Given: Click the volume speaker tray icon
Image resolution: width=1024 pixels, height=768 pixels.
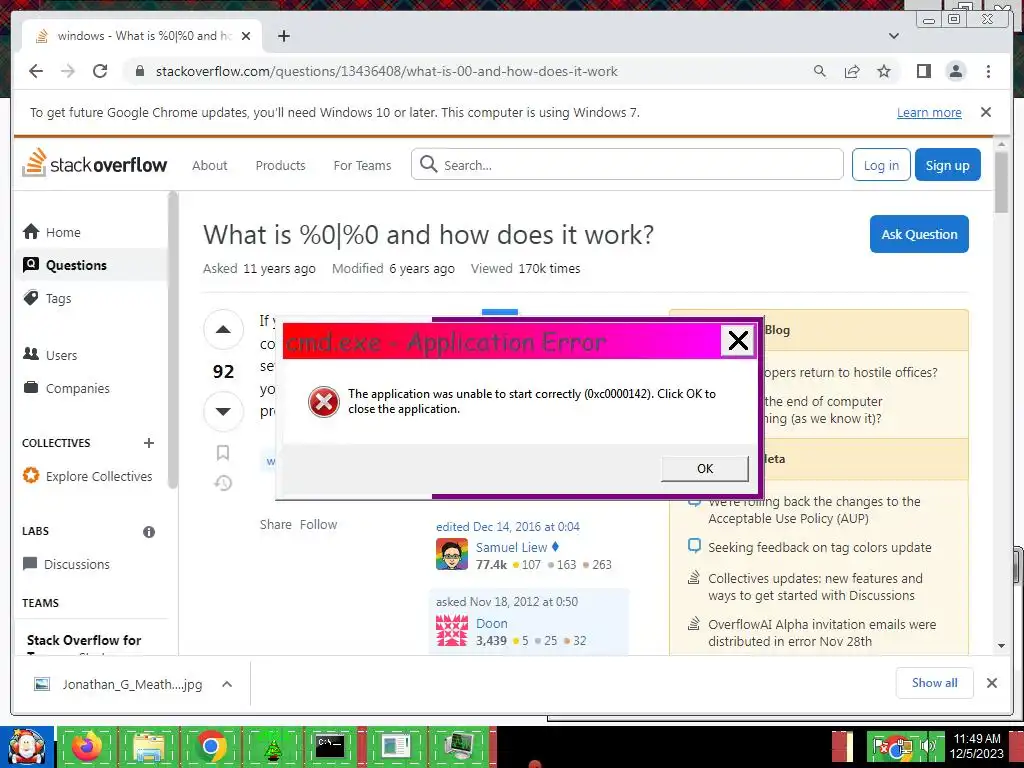Looking at the screenshot, I should pos(927,746).
